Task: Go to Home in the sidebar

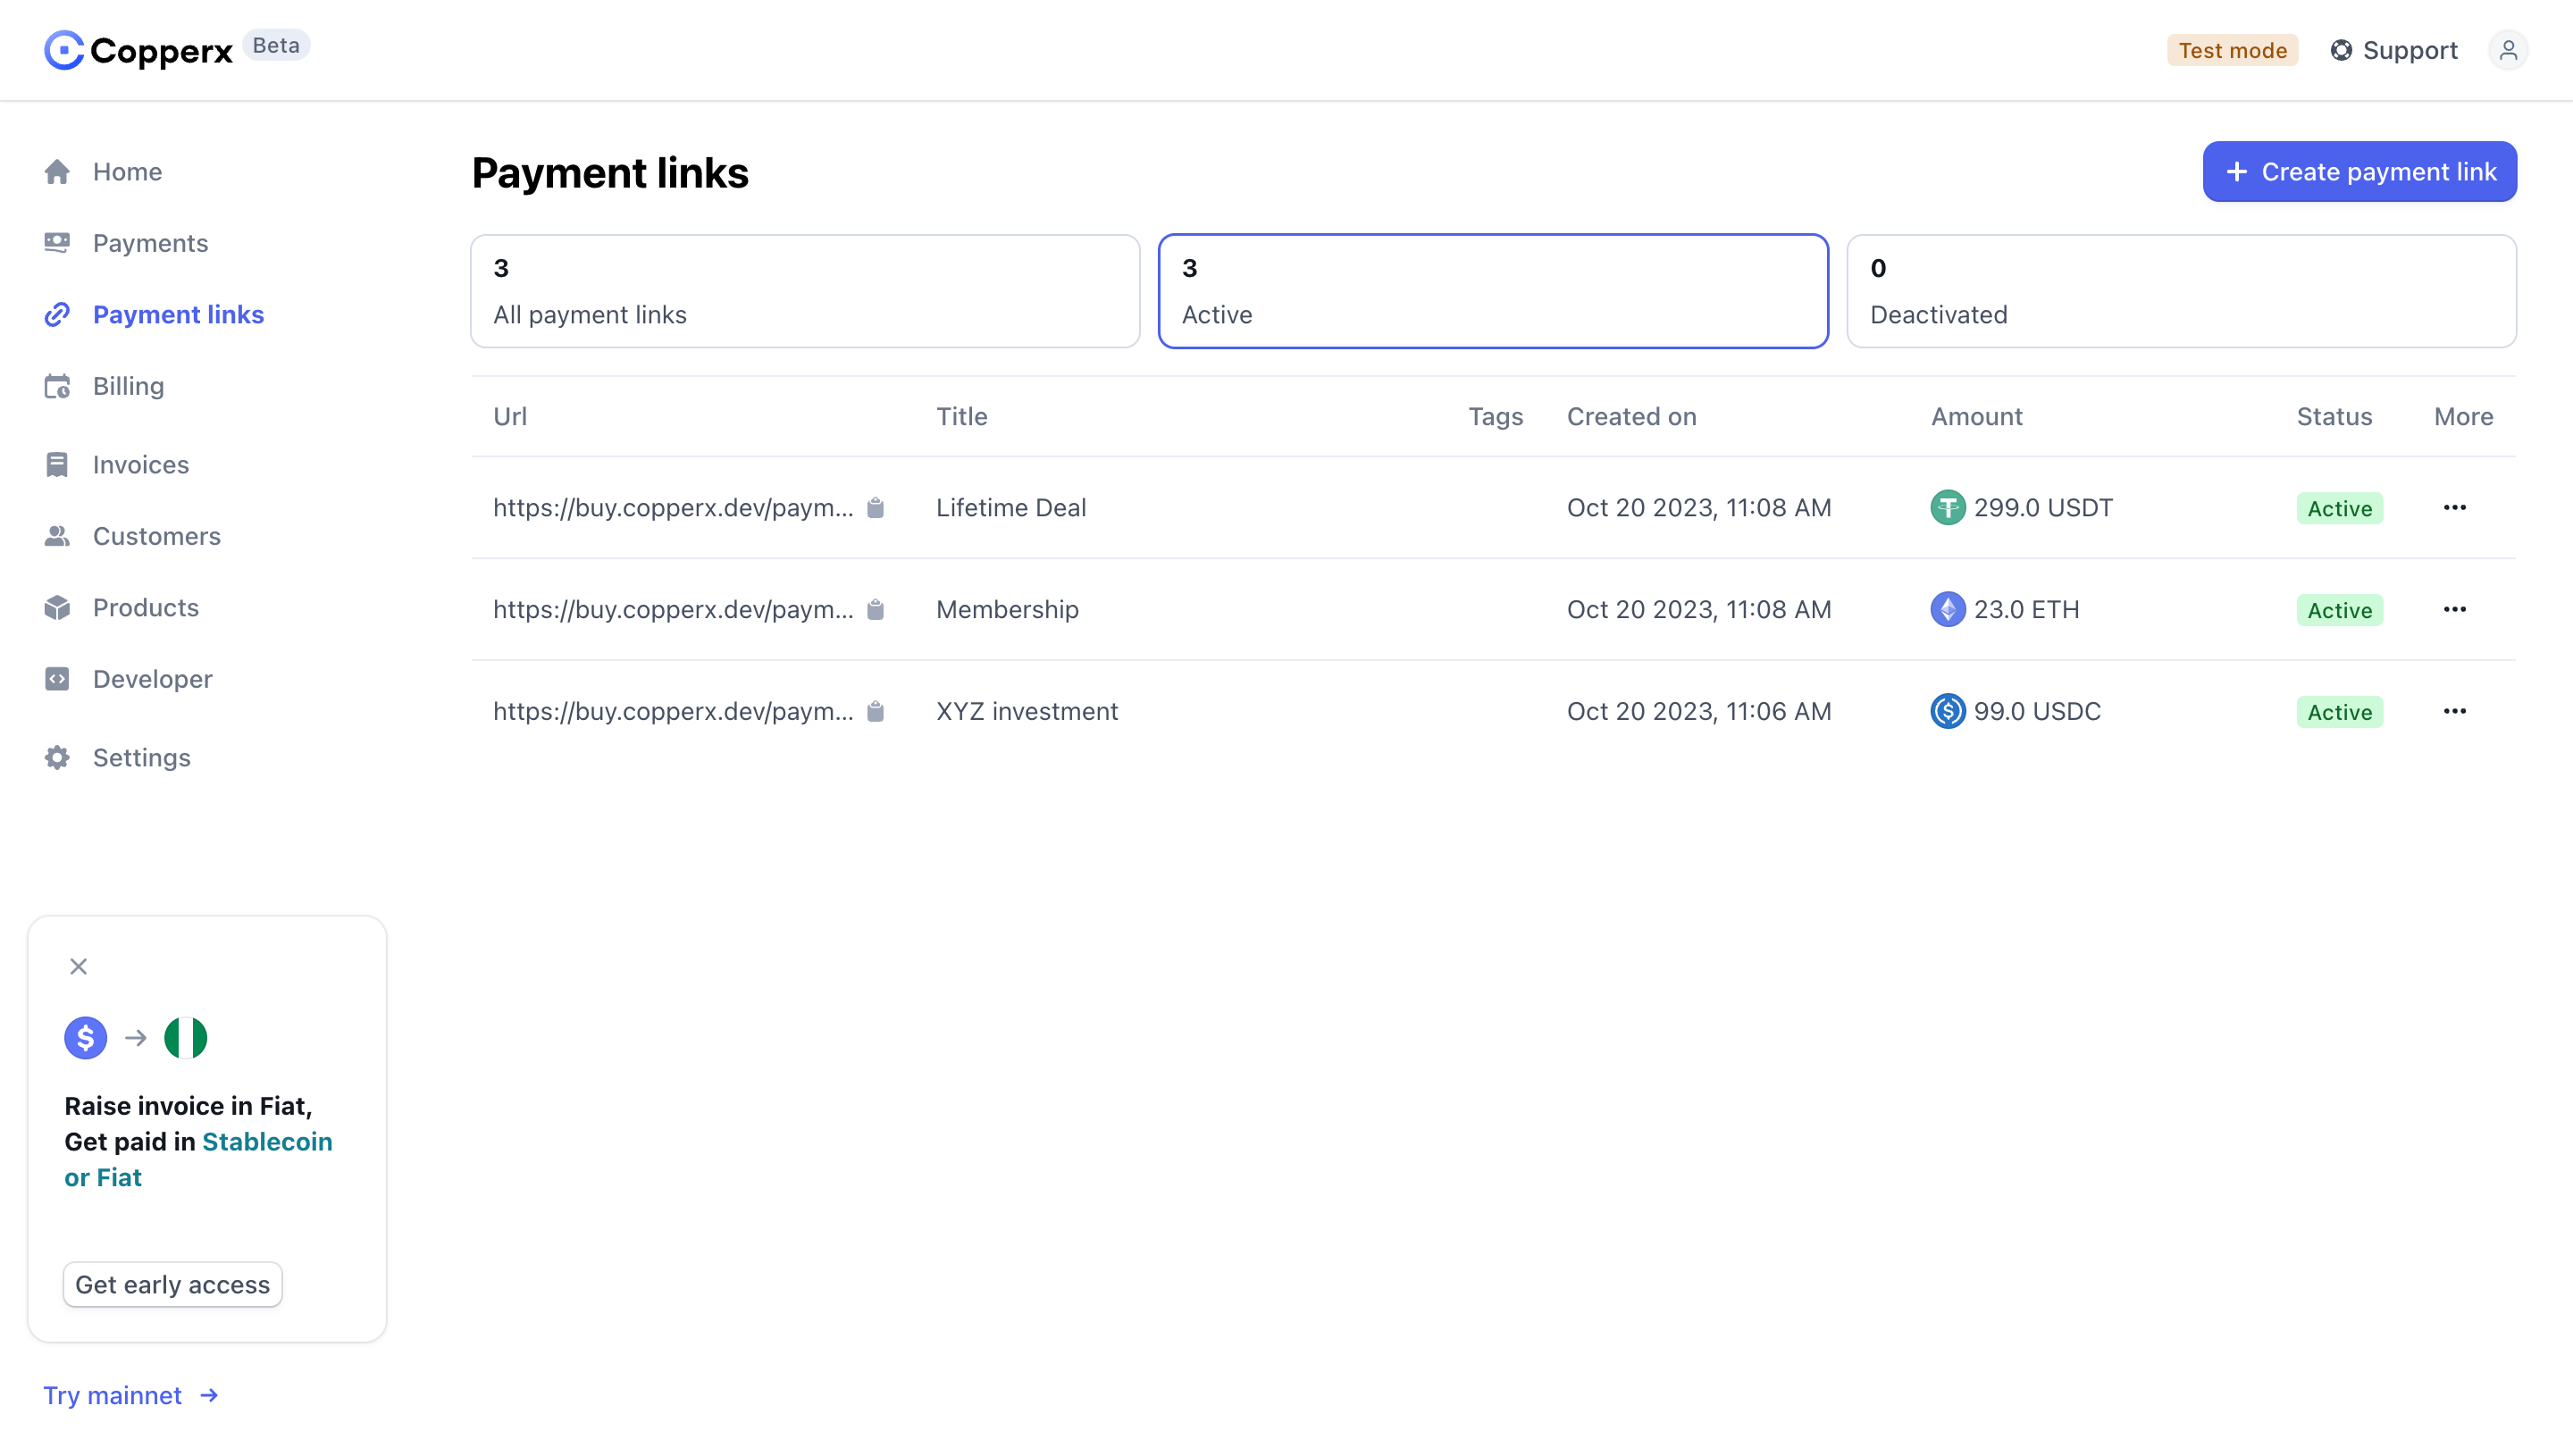Action: pos(103,172)
